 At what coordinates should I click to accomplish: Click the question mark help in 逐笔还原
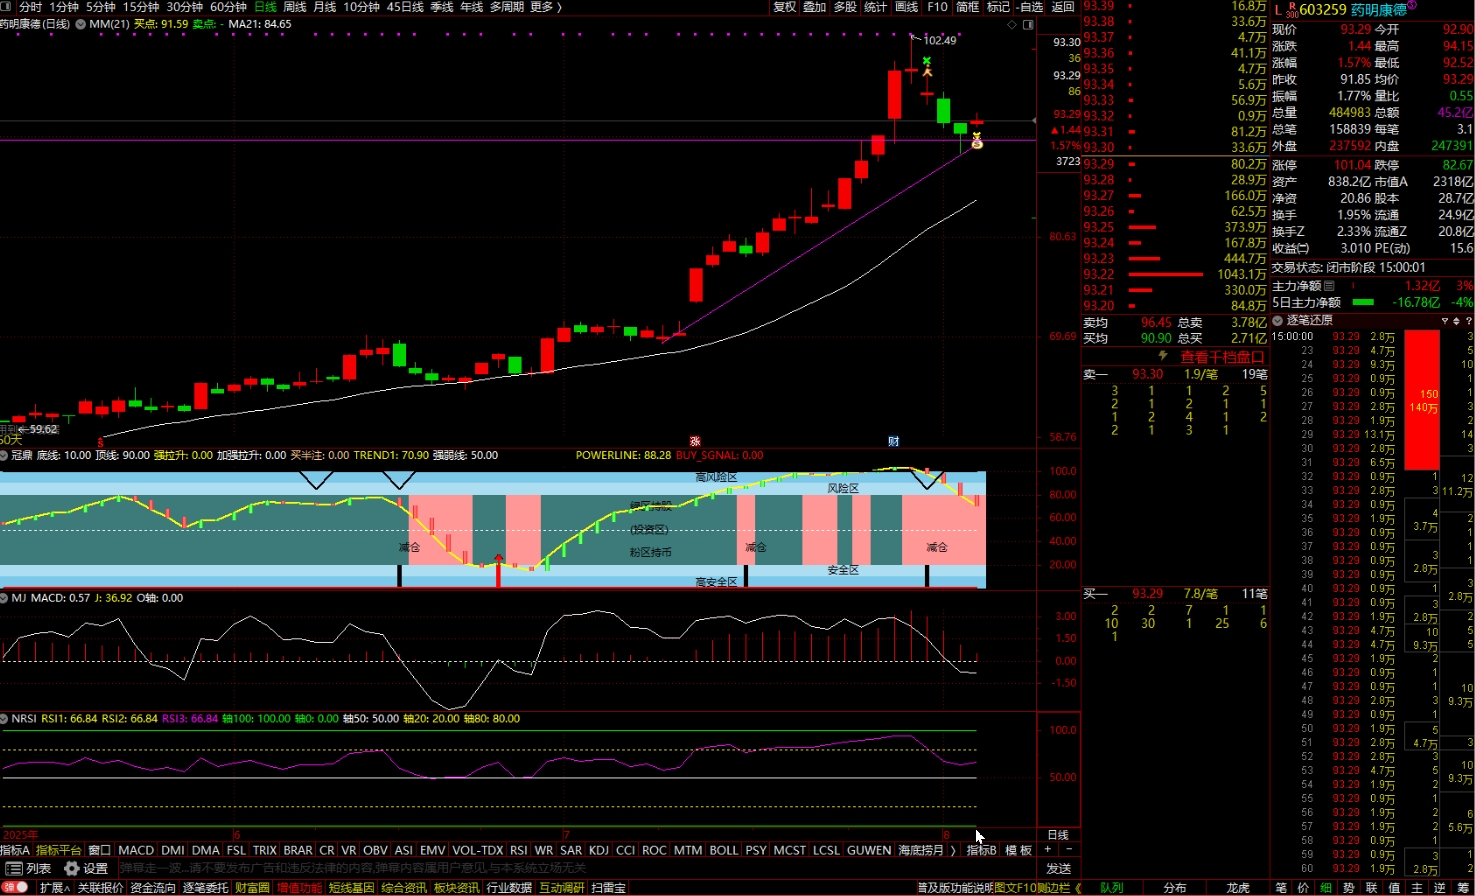(x=1469, y=321)
